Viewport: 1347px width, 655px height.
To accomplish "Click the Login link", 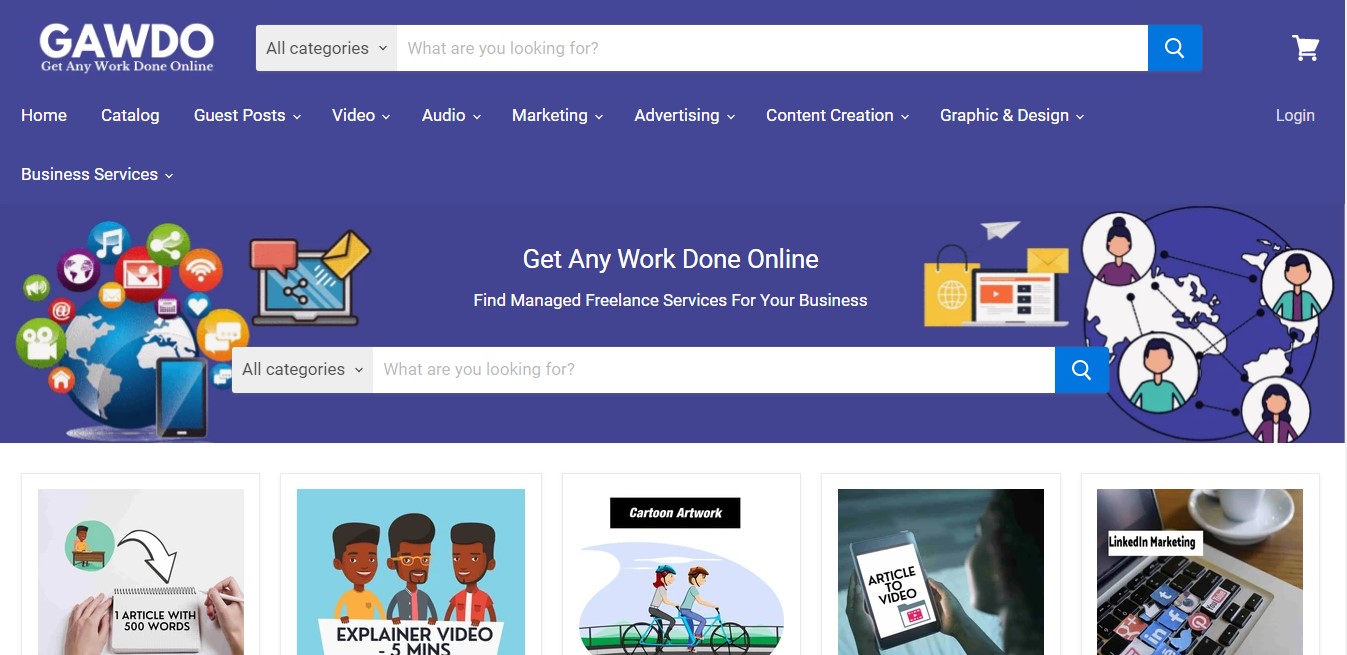I will [x=1295, y=116].
